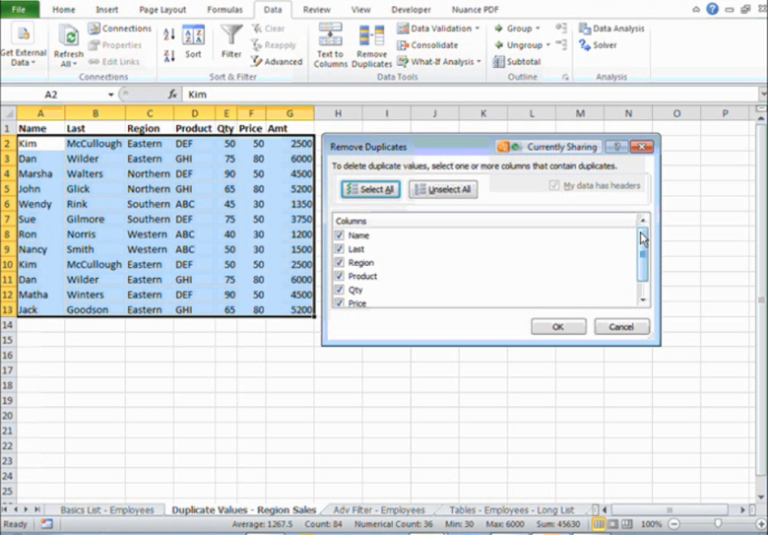Click the macro record status bar icon

coord(47,524)
